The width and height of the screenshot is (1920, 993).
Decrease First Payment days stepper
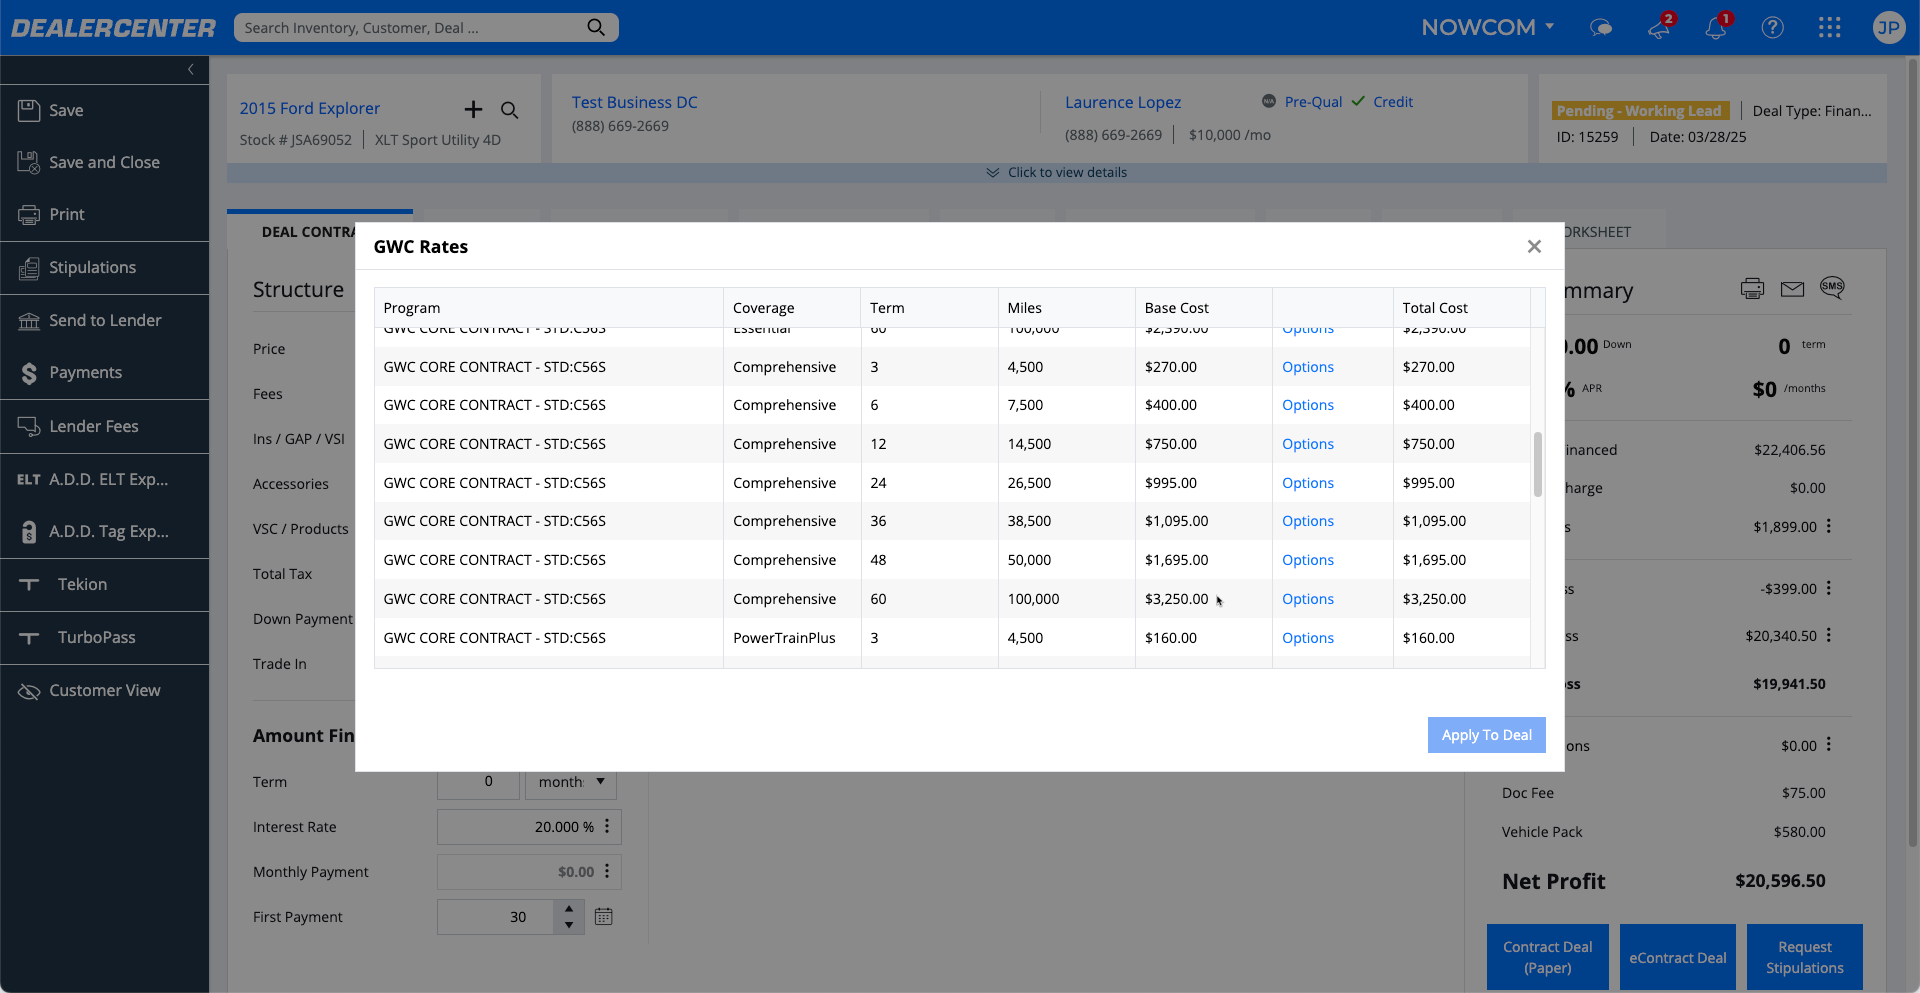[569, 925]
